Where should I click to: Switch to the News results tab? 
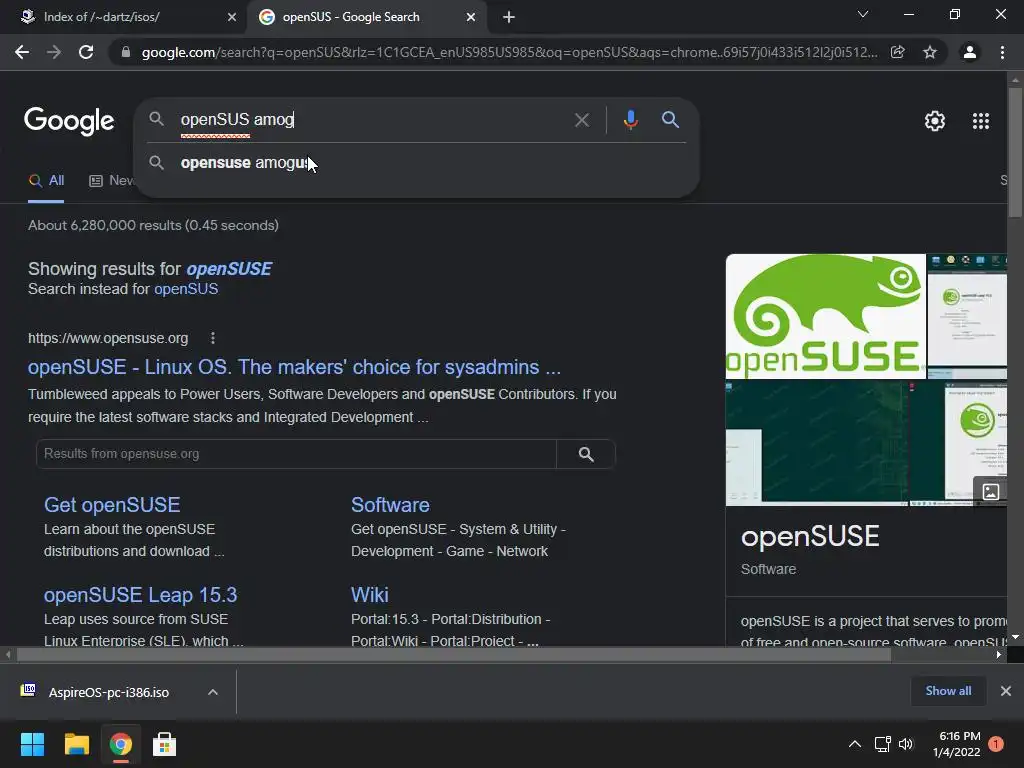click(112, 181)
